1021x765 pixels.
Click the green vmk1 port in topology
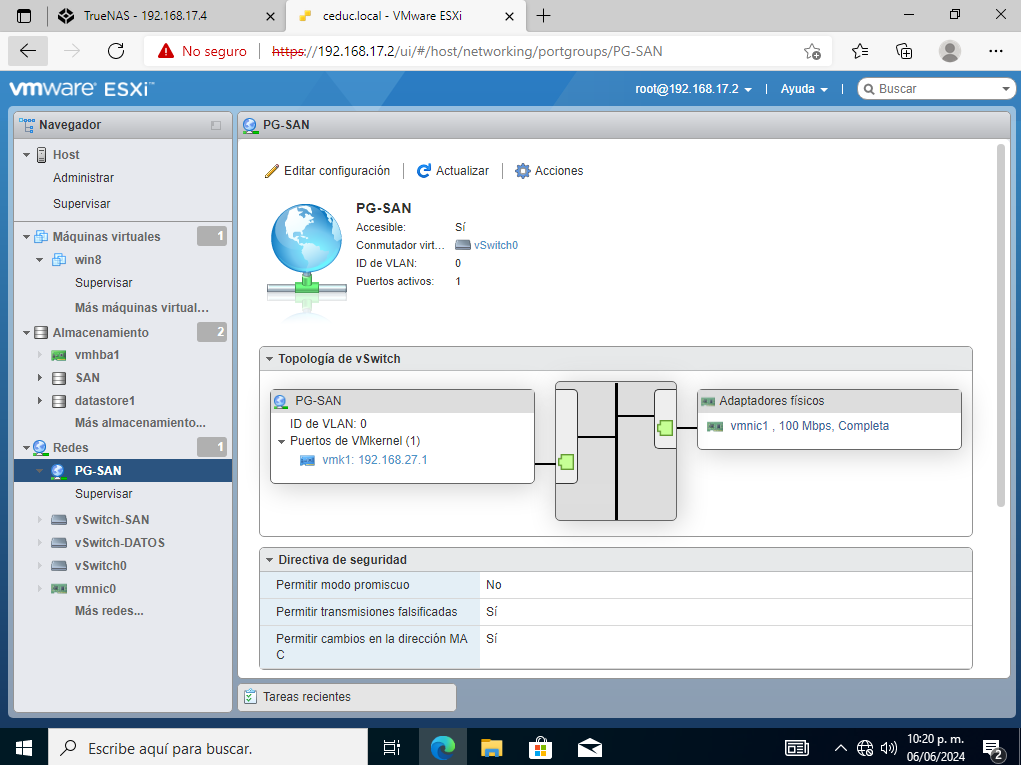(x=566, y=462)
